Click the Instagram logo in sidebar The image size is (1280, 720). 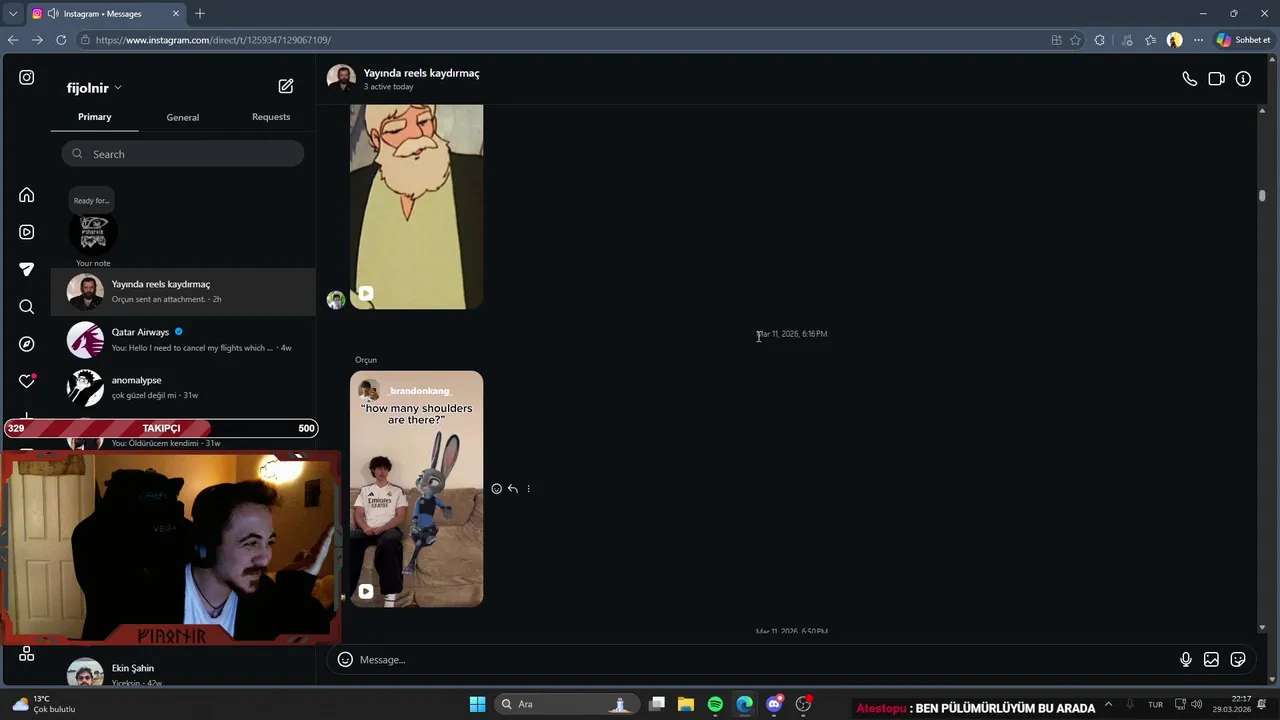point(27,77)
